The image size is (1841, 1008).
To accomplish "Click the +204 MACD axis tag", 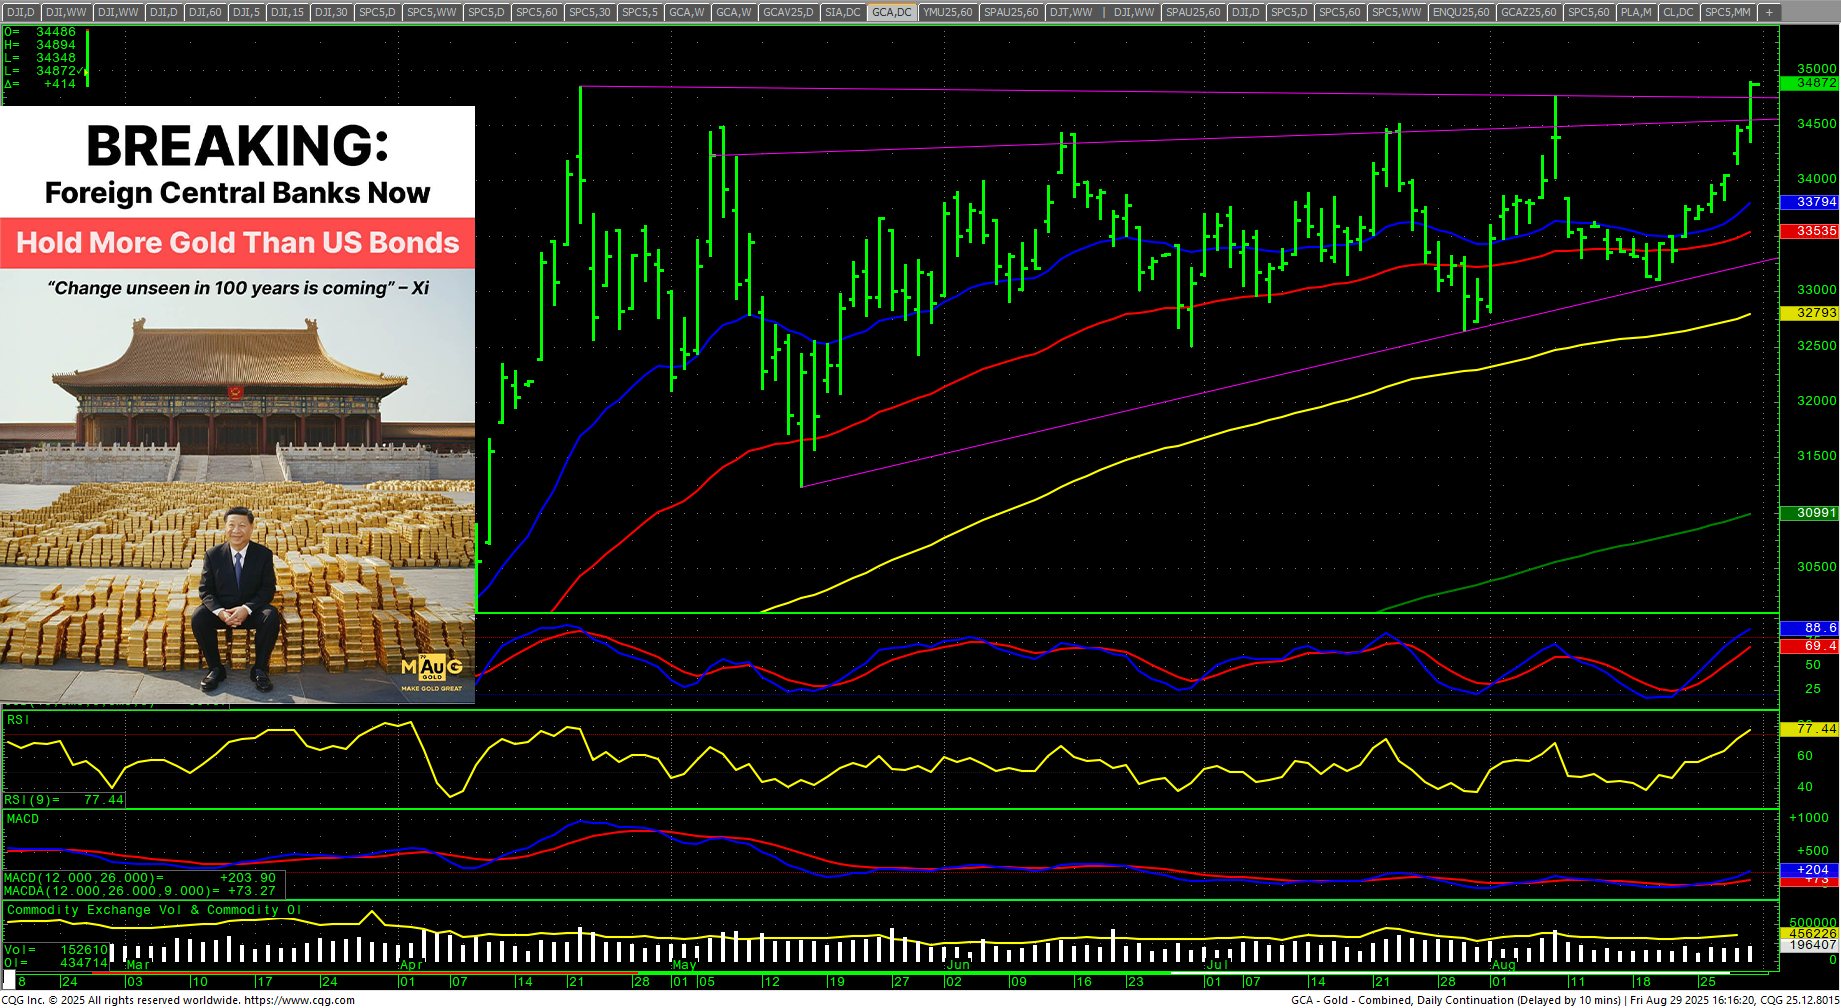I will [1810, 870].
